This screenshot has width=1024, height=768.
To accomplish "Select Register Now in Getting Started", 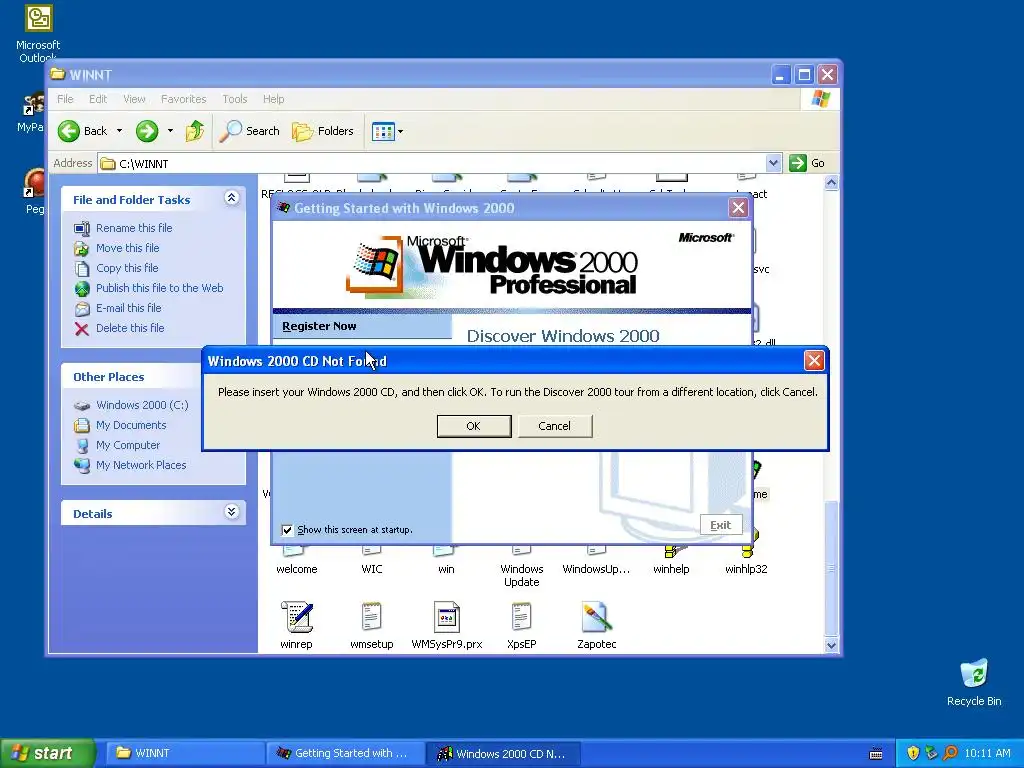I will [x=319, y=326].
